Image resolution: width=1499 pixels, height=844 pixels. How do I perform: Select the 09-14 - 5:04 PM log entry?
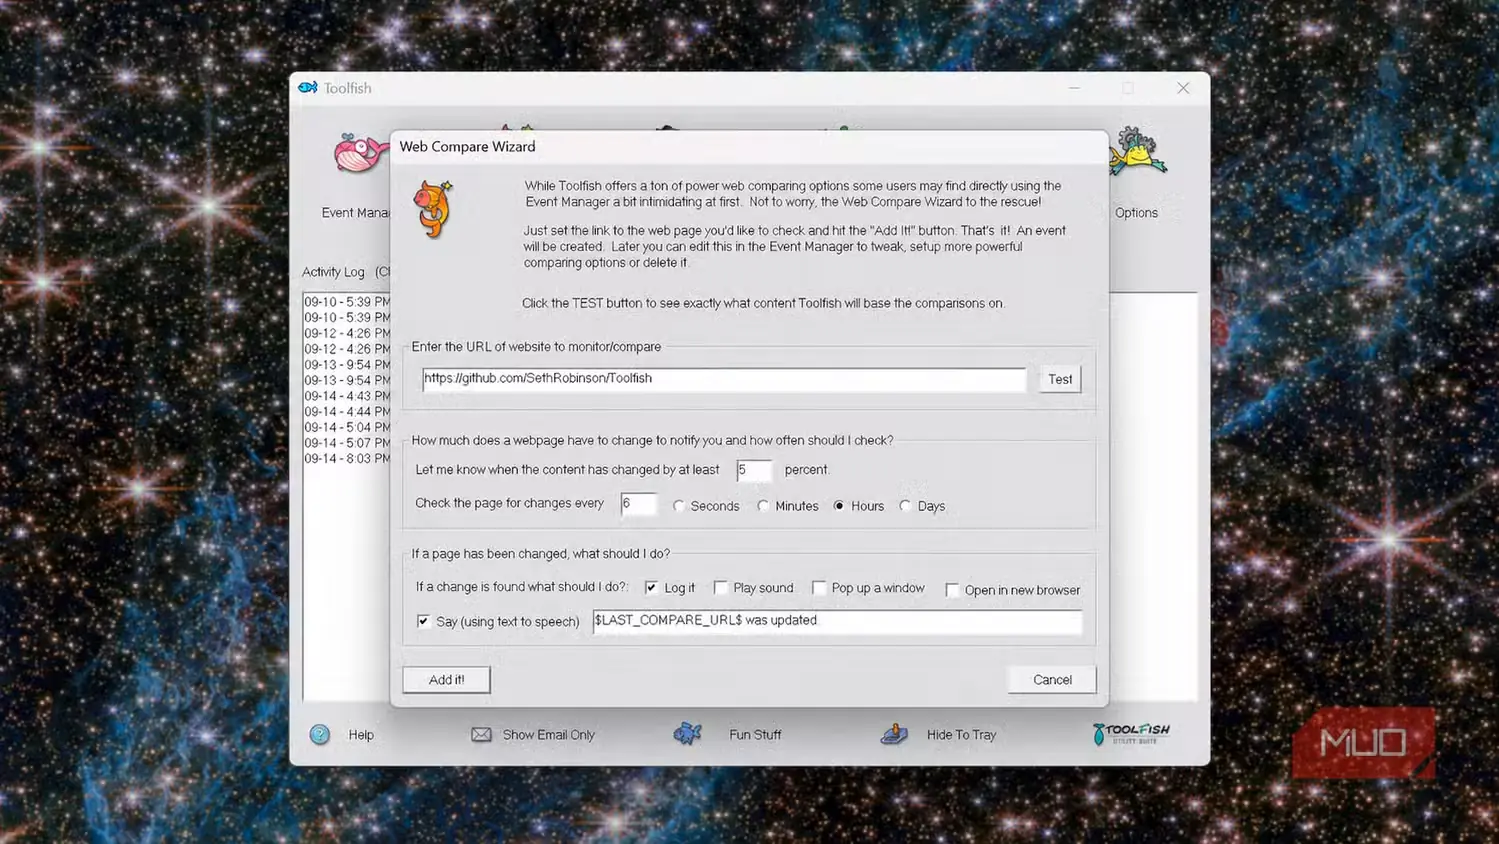coord(347,427)
